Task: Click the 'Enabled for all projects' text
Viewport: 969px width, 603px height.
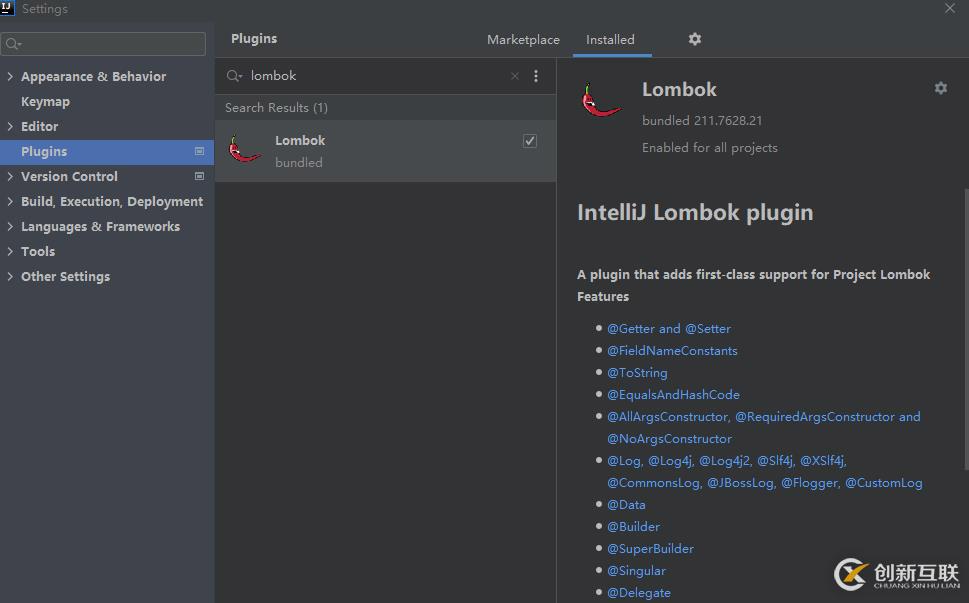Action: coord(709,148)
